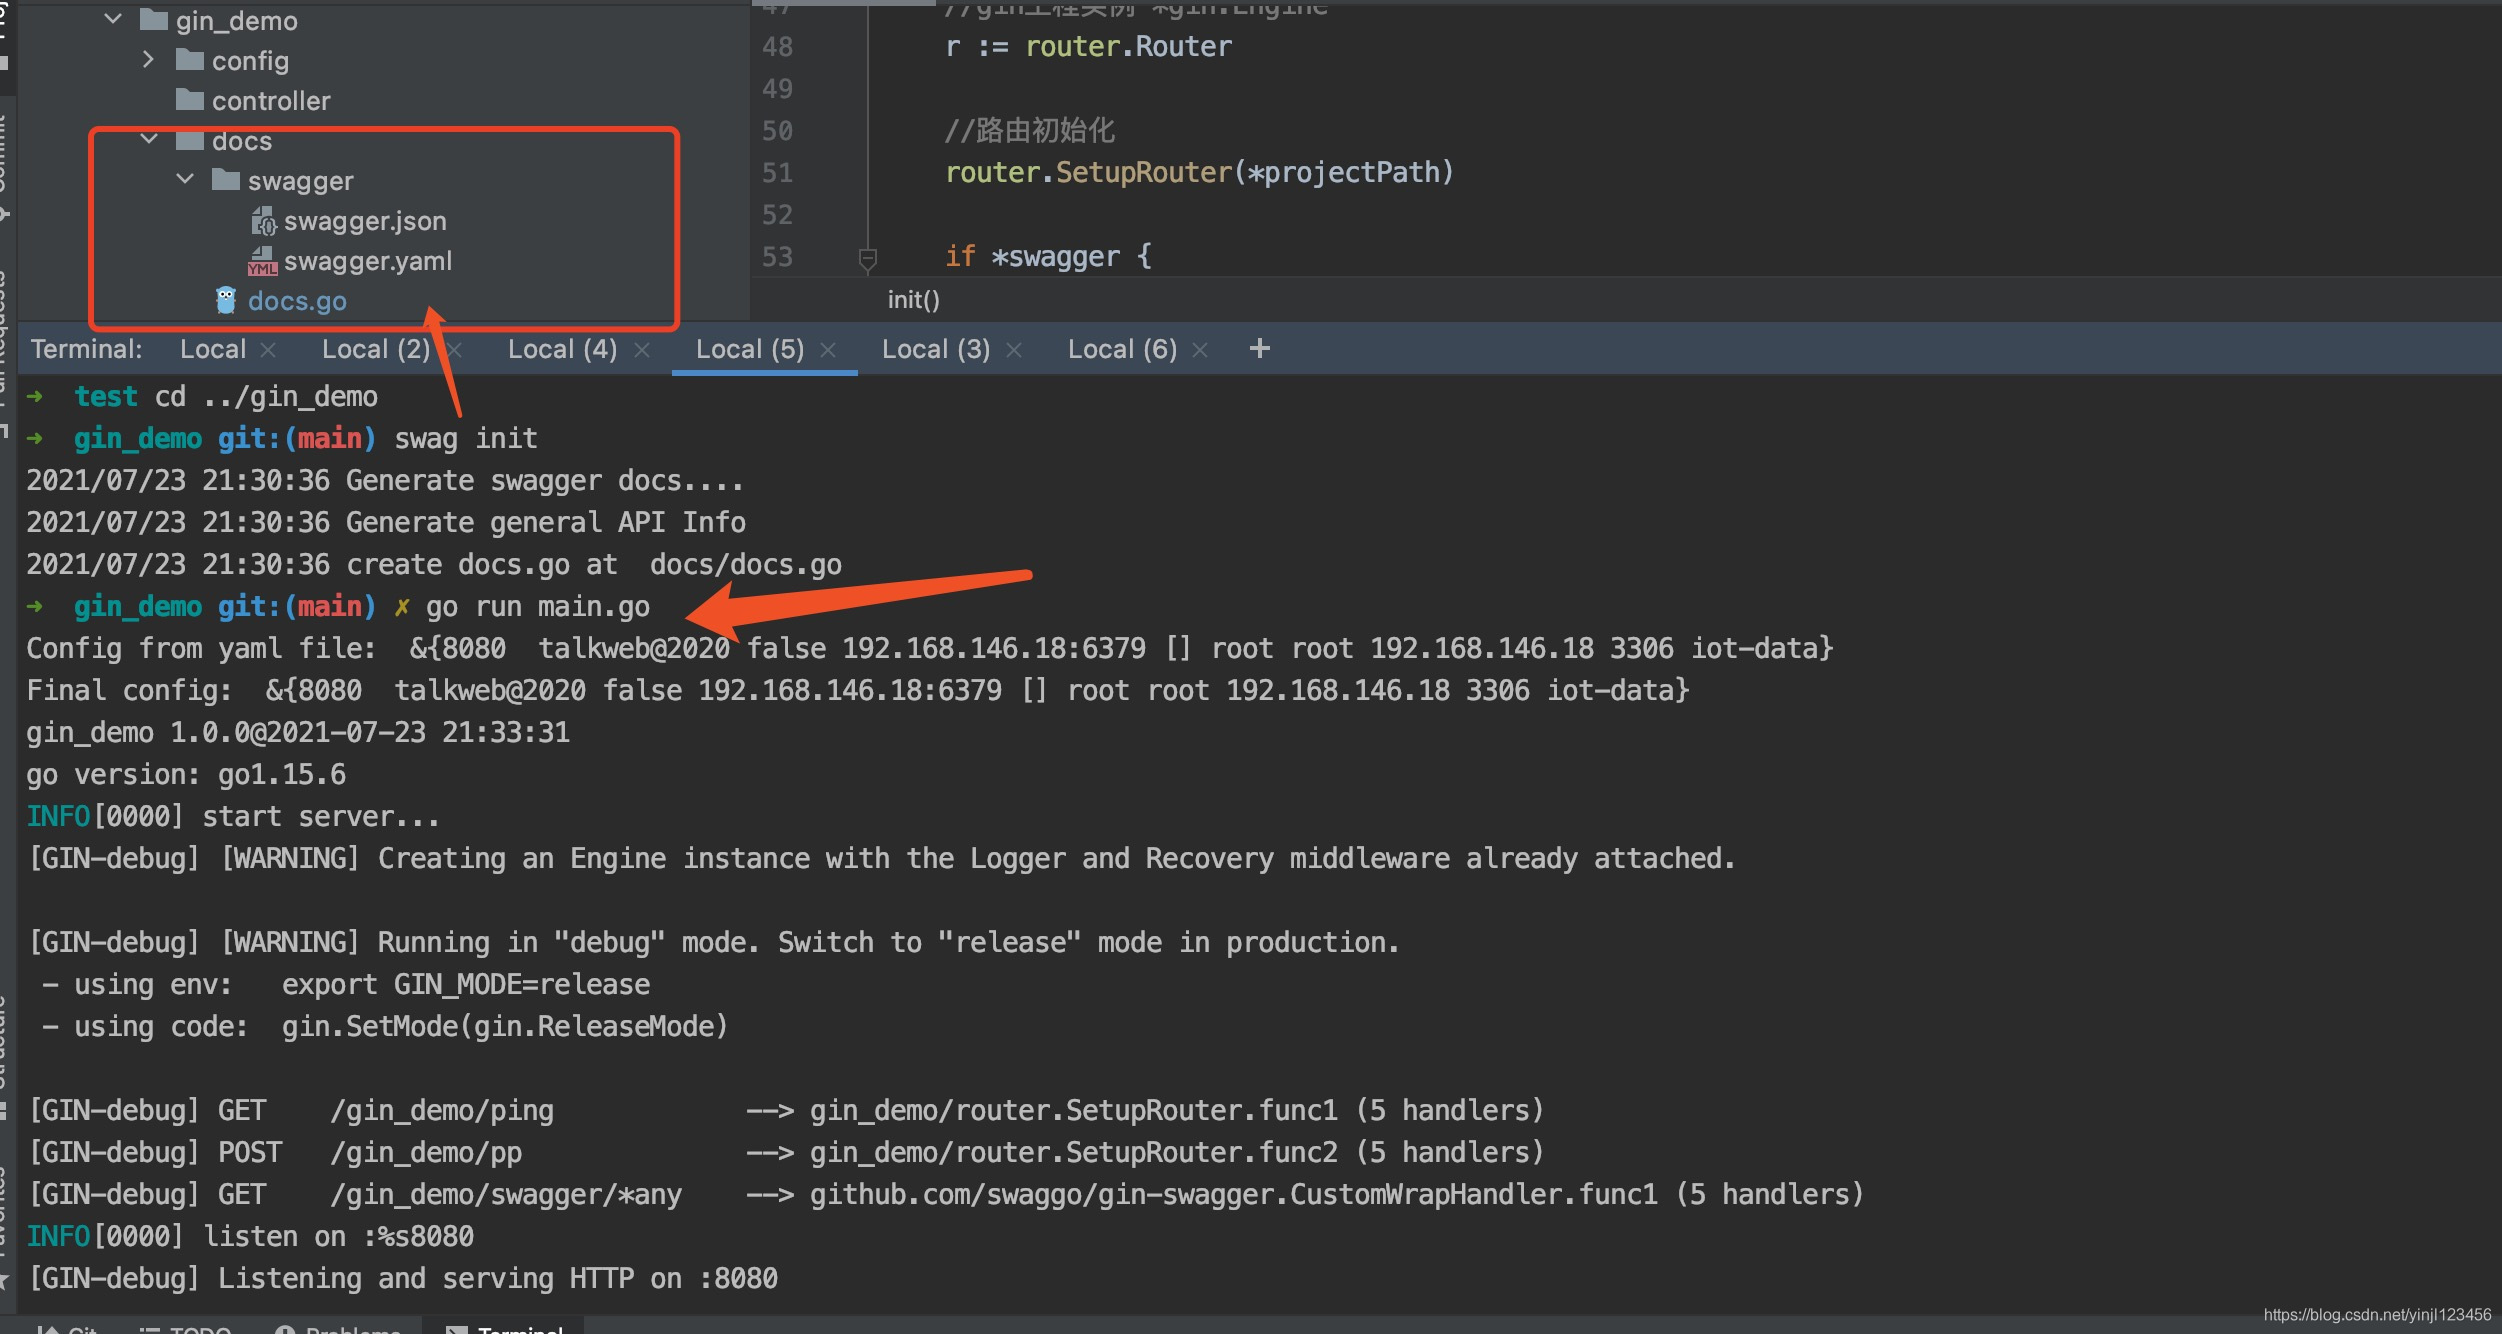Image resolution: width=2502 pixels, height=1334 pixels.
Task: Close the Local (6) terminal session
Action: [x=1200, y=350]
